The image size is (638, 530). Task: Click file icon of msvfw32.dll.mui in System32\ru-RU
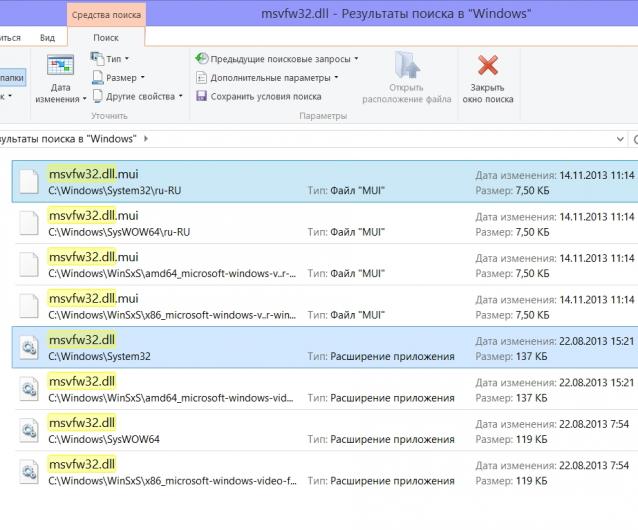coord(29,181)
